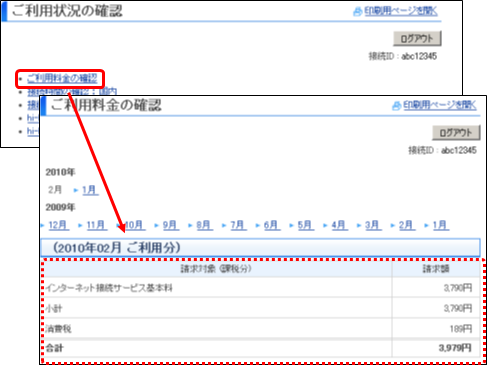Image resolution: width=487 pixels, height=365 pixels.
Task: Select 9月 of 2009年
Action: tap(170, 225)
